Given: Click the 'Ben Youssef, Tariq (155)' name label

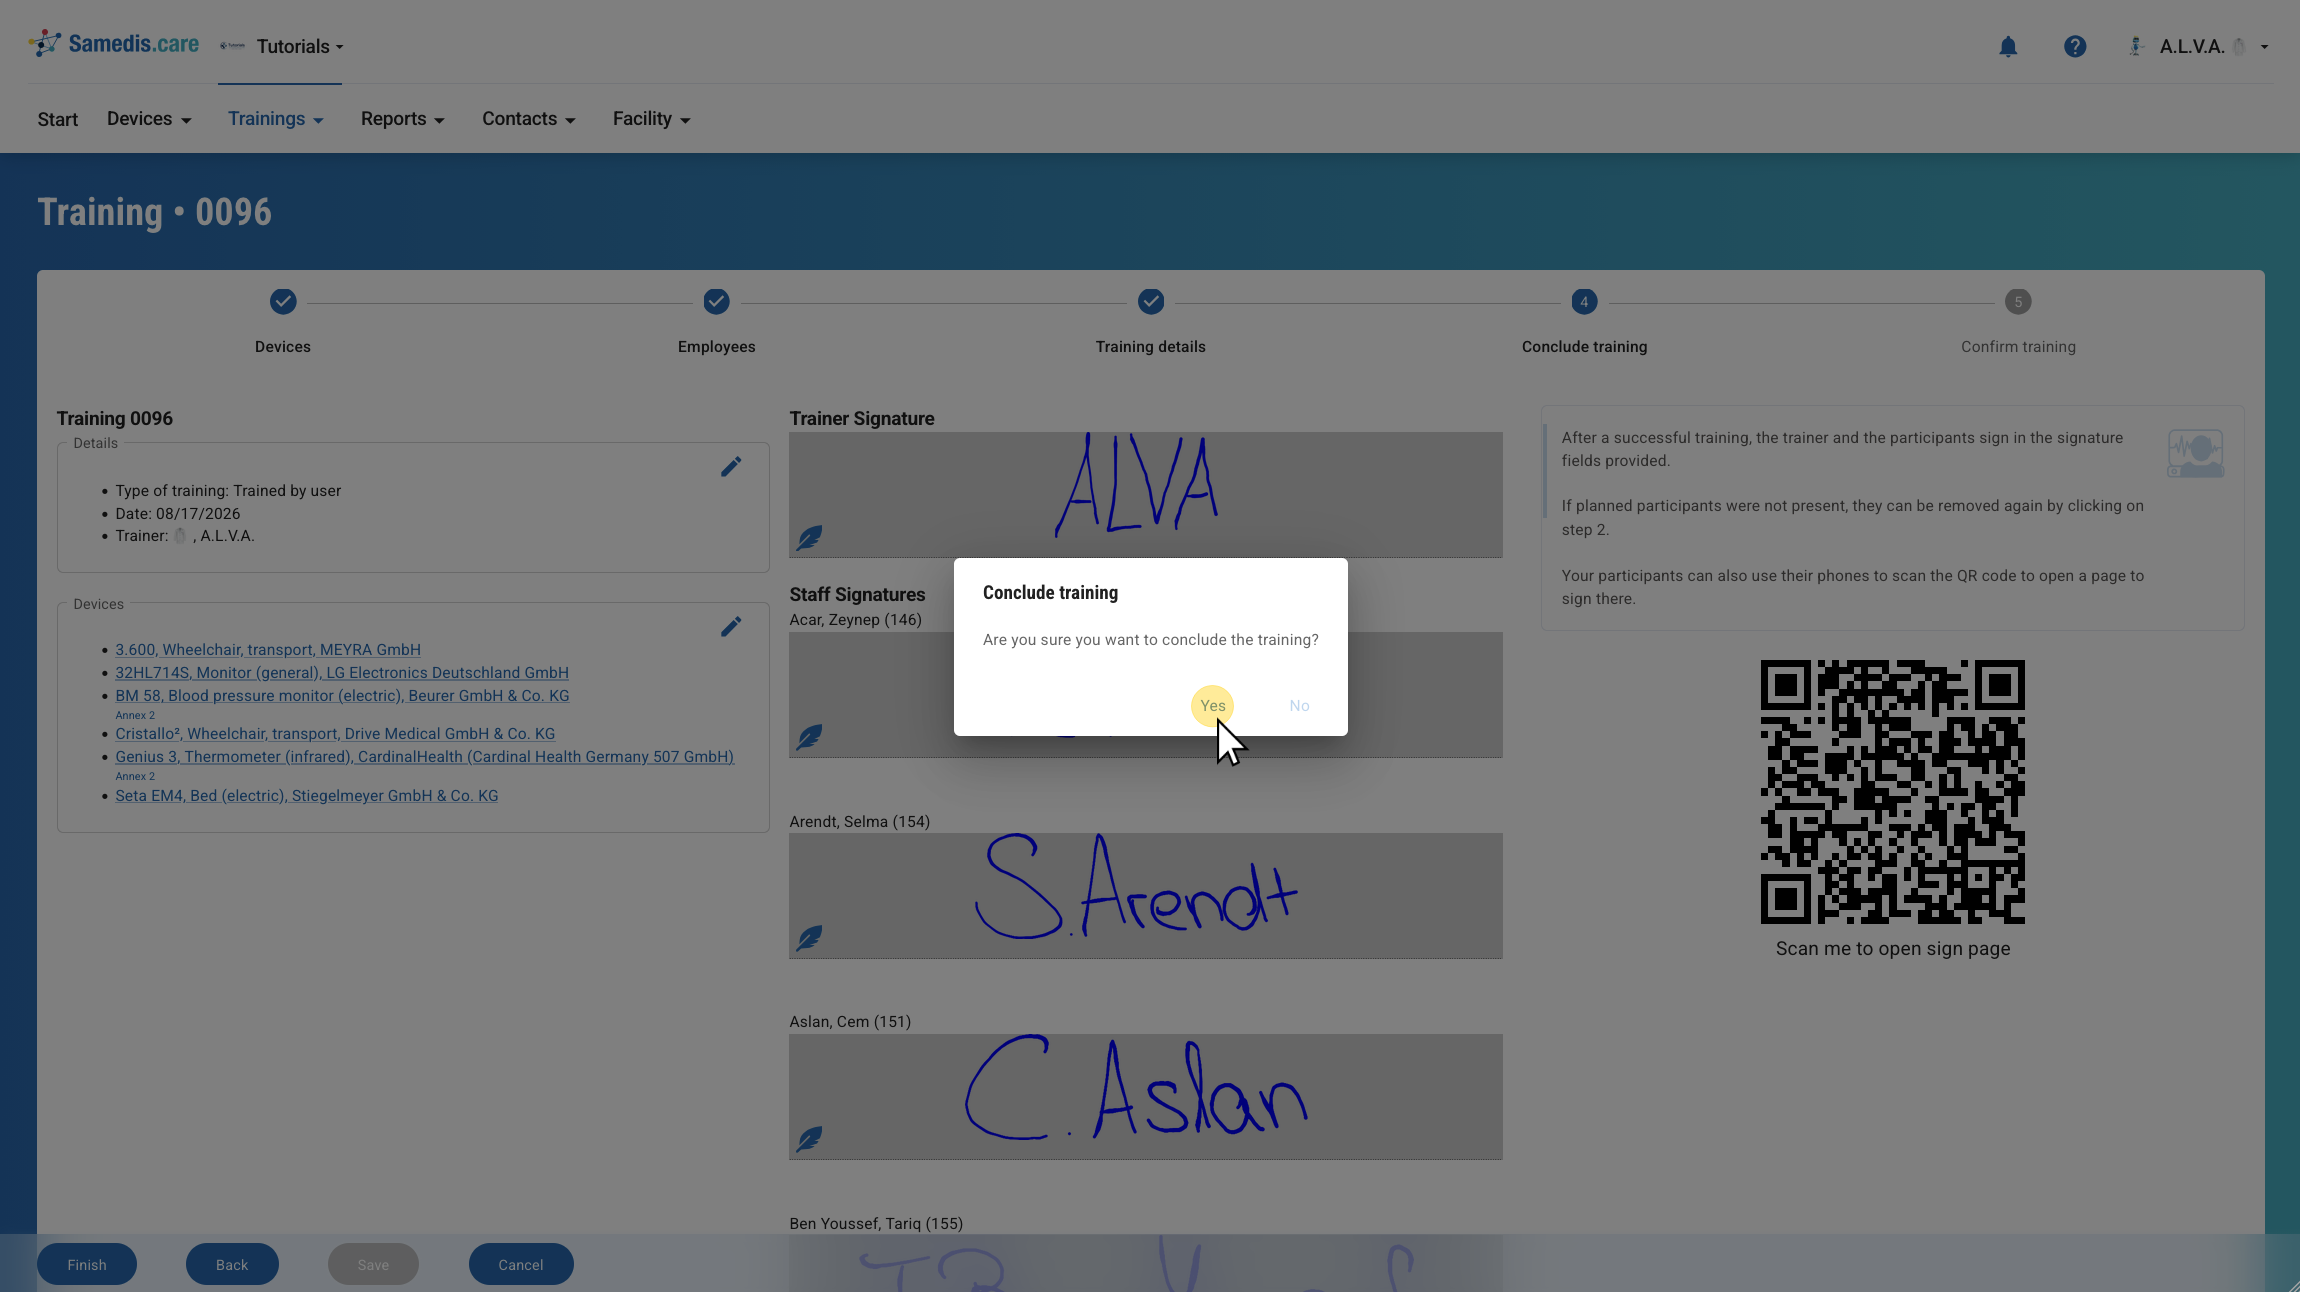Looking at the screenshot, I should coord(876,1224).
